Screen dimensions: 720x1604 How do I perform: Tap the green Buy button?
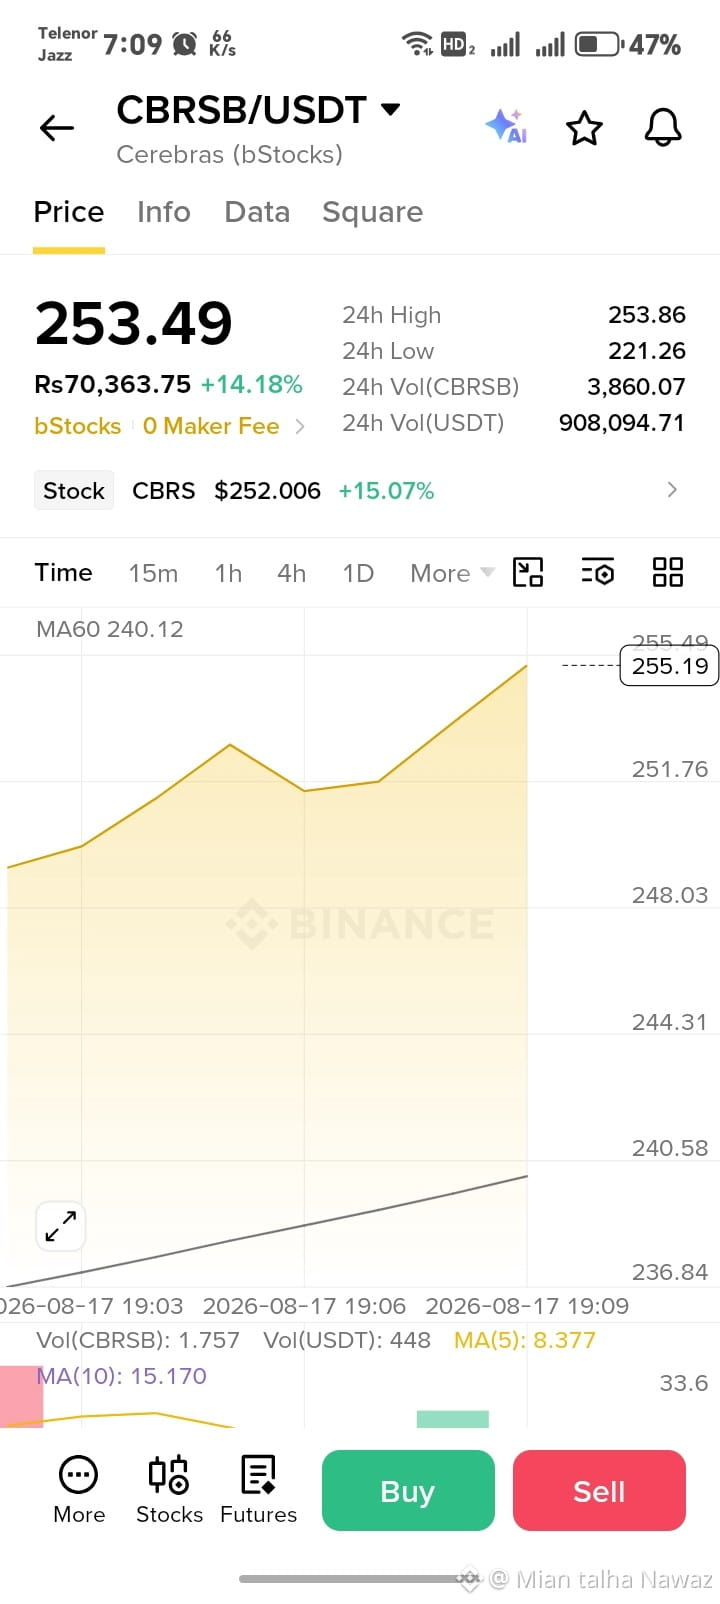[408, 1490]
